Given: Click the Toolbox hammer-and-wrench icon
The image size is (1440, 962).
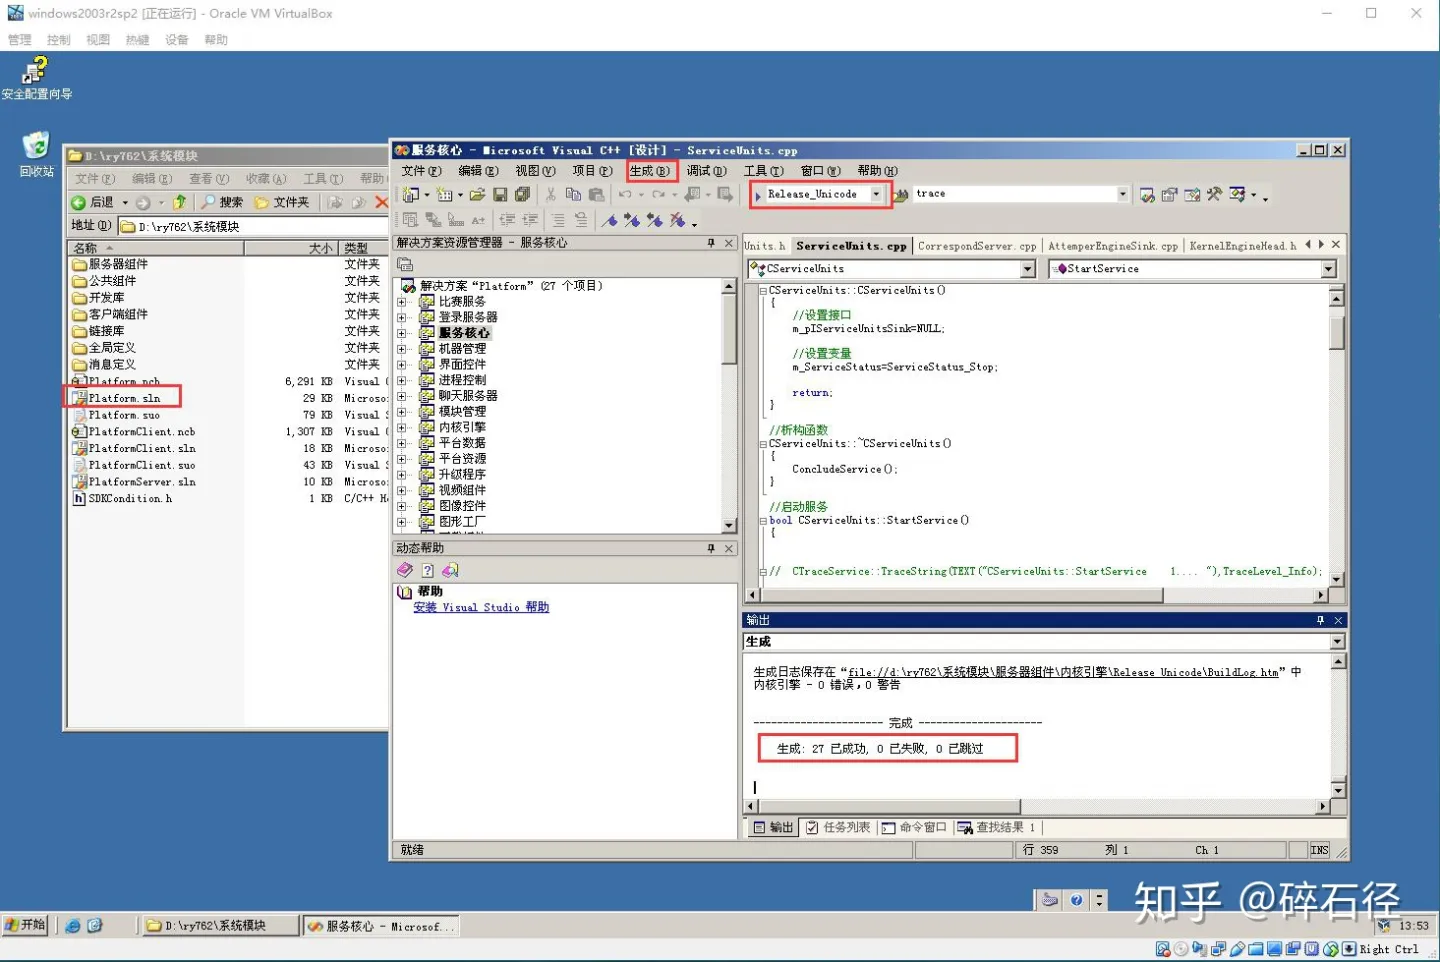Looking at the screenshot, I should [1214, 194].
